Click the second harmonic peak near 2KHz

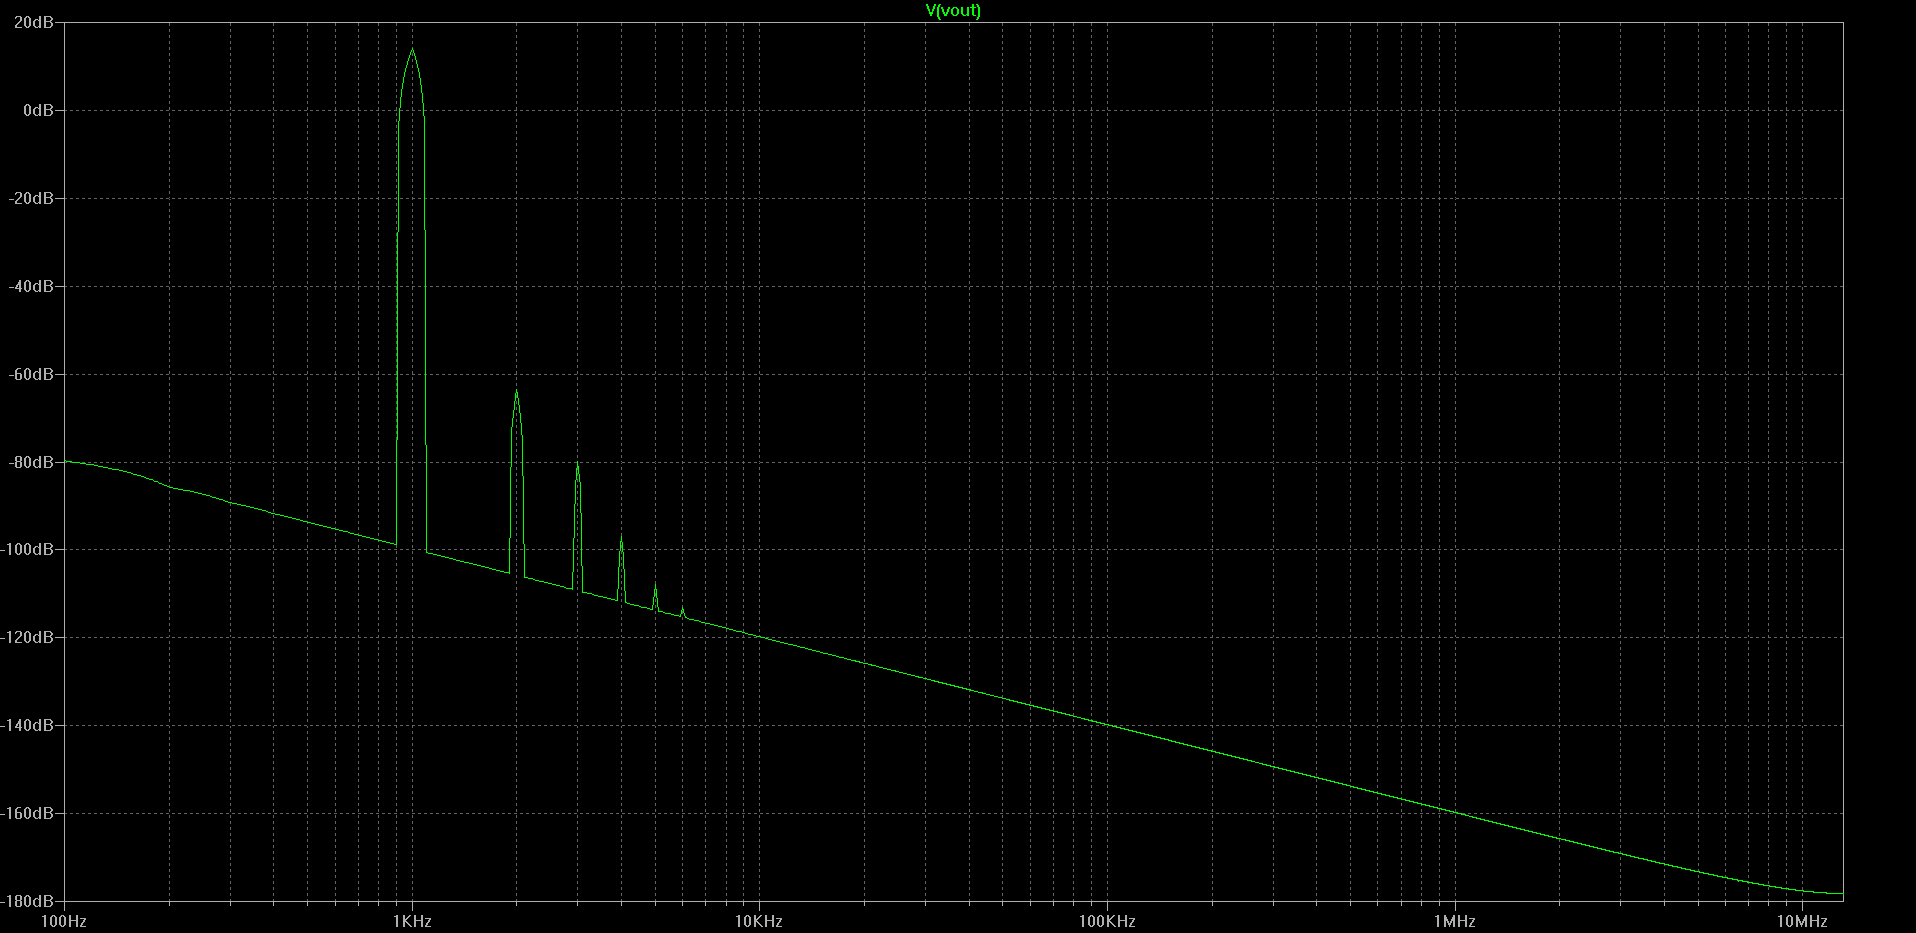tap(516, 392)
